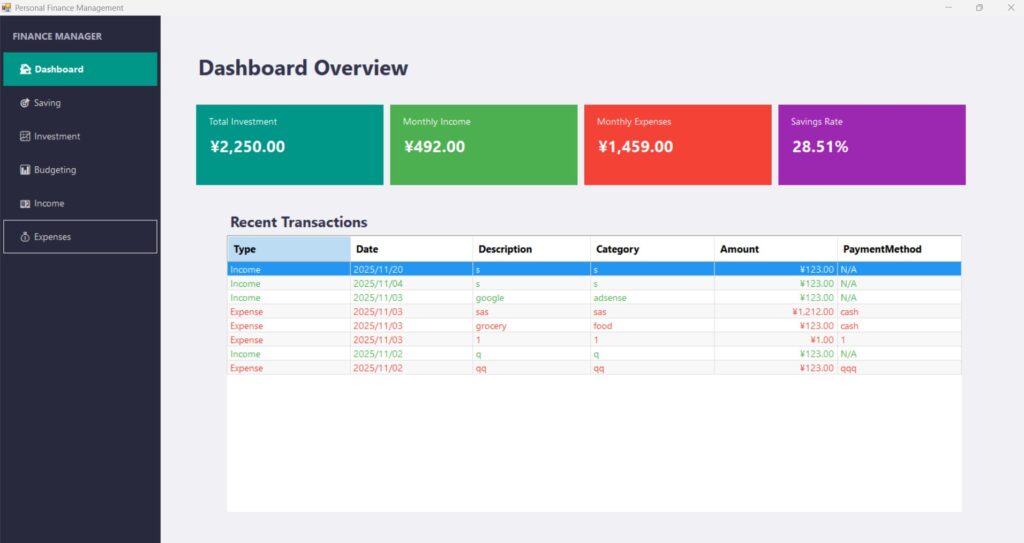
Task: Open the Income page
Action: [x=80, y=203]
